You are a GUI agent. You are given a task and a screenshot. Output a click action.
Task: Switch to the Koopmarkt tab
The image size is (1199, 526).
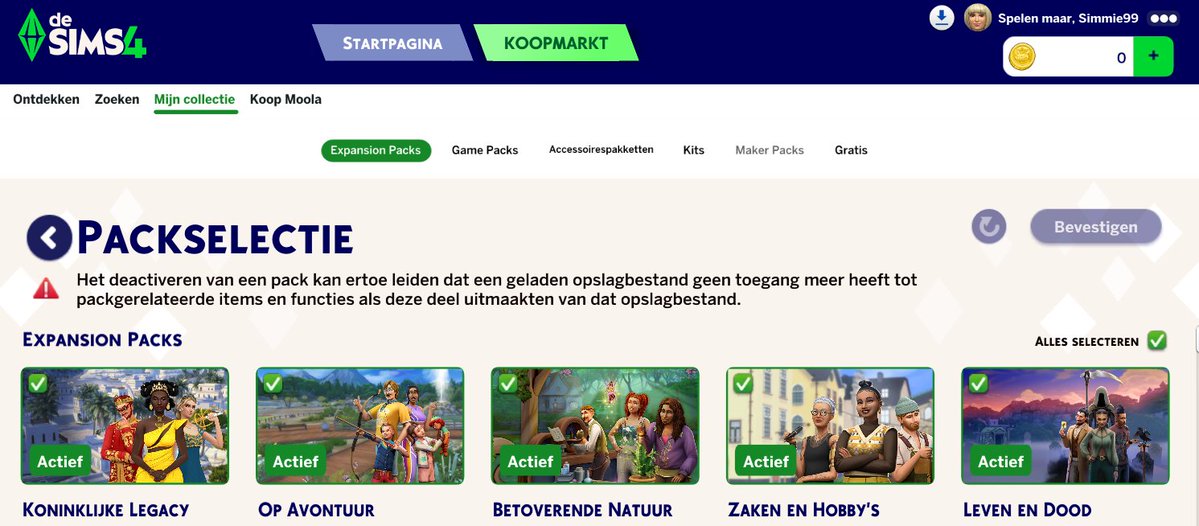click(x=556, y=43)
